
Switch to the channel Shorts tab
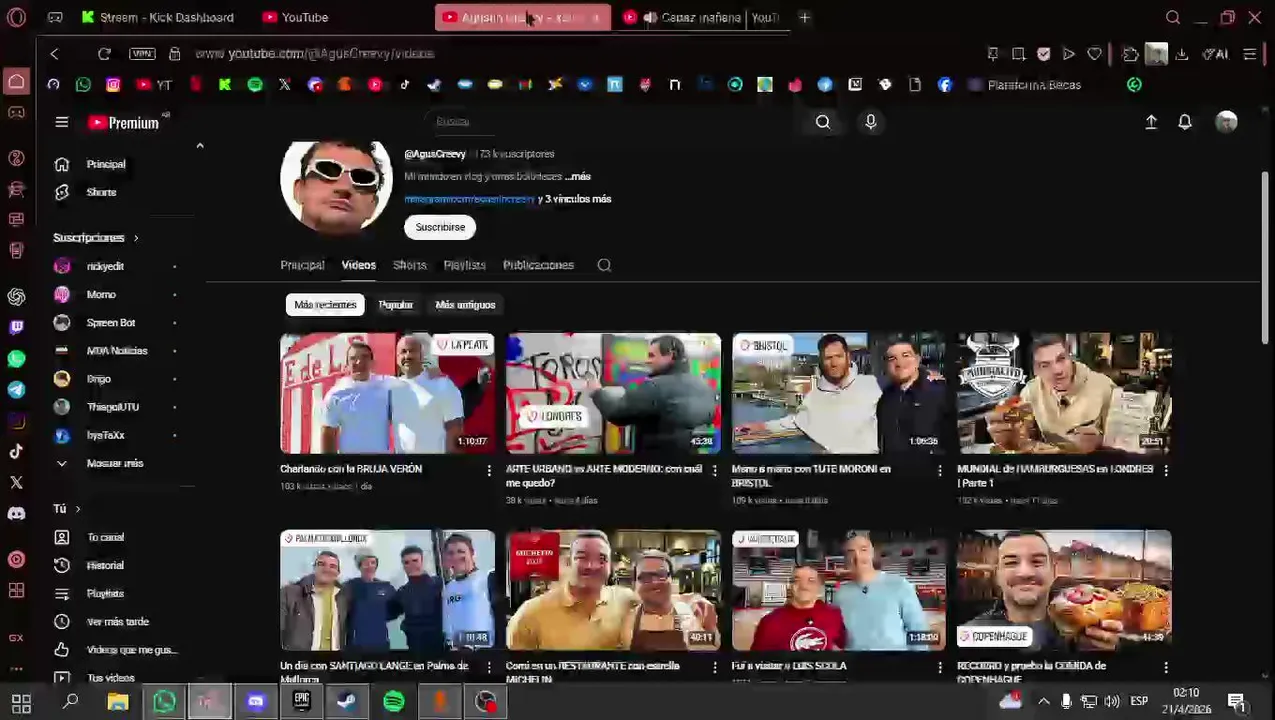(409, 265)
